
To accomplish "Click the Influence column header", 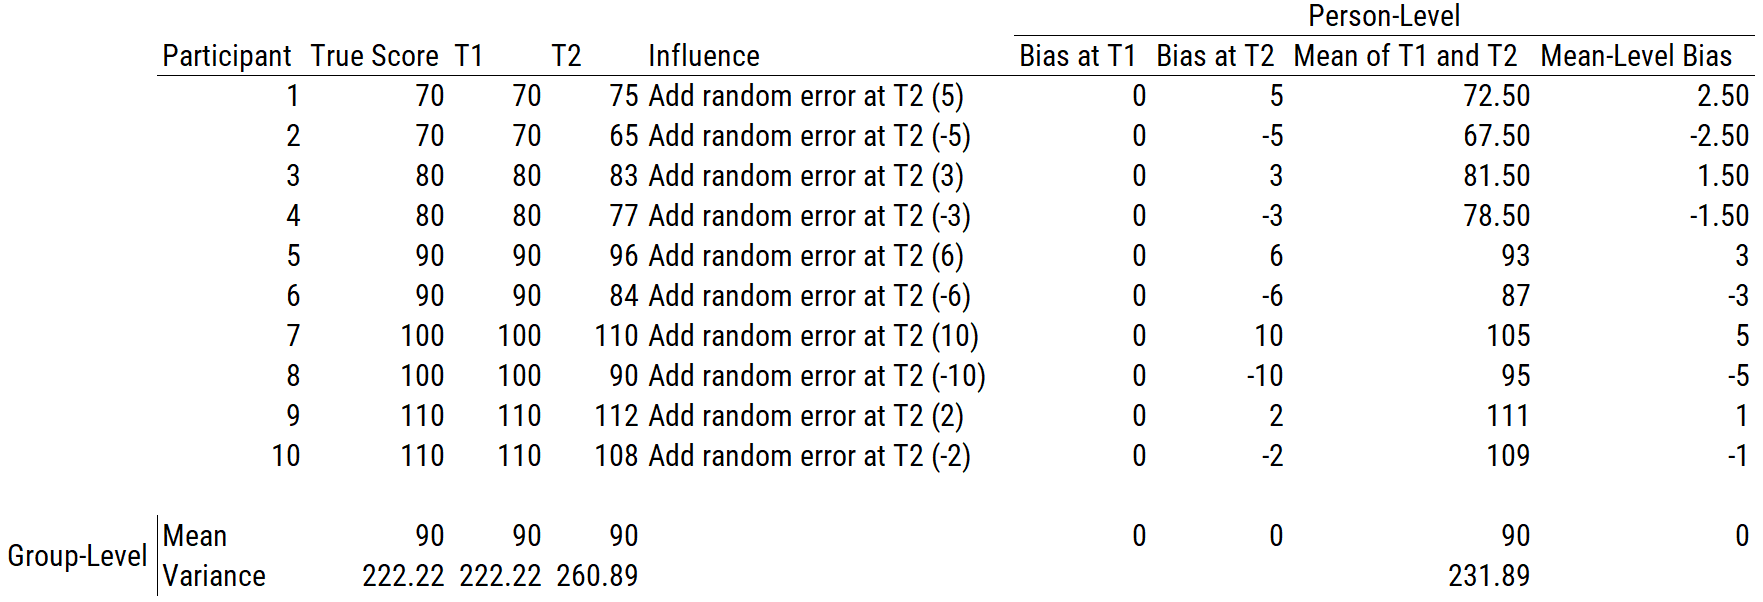I will coord(703,56).
